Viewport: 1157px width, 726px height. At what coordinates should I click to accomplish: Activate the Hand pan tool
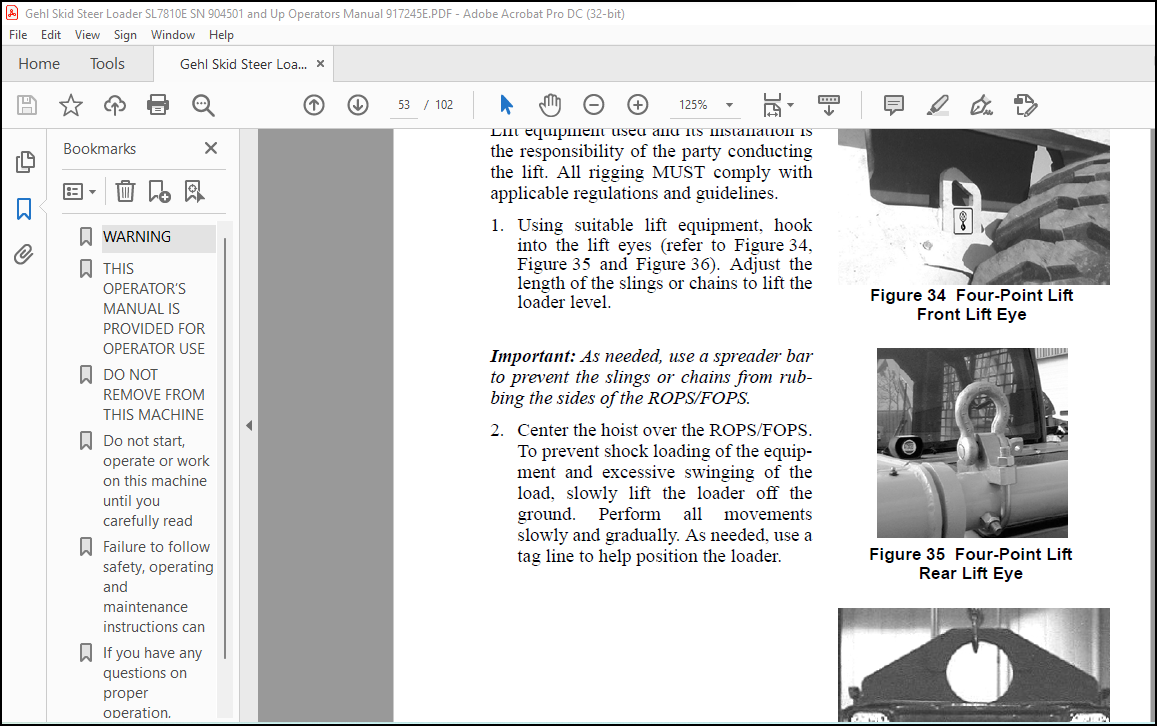pyautogui.click(x=550, y=105)
